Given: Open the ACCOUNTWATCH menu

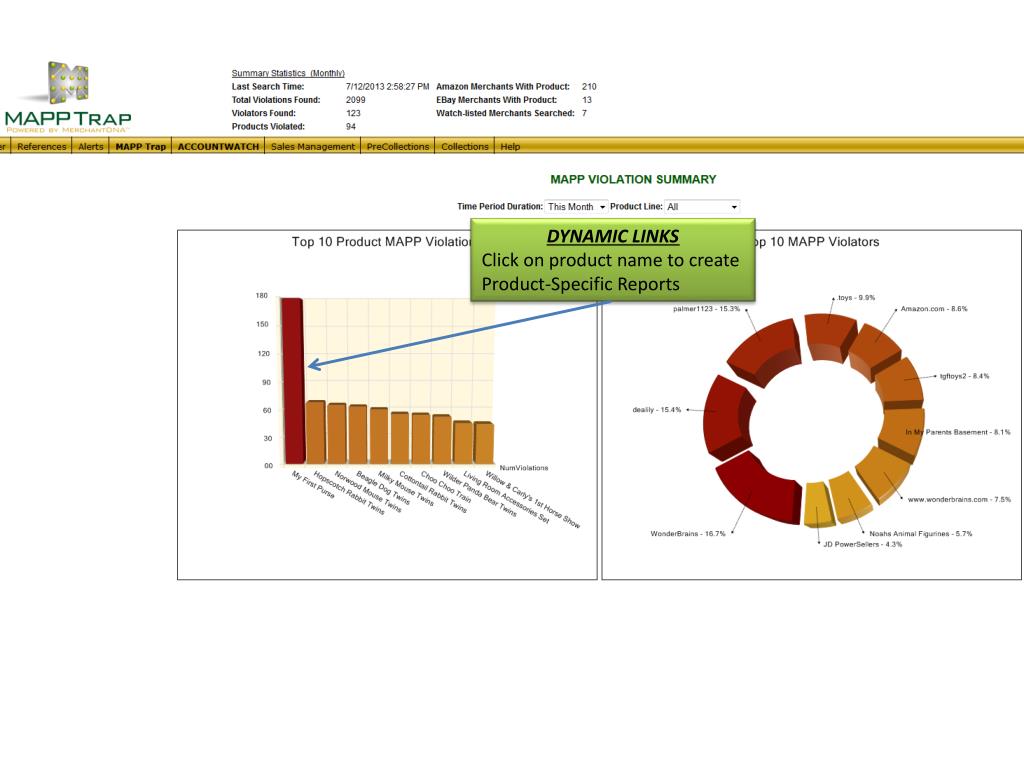Looking at the screenshot, I should tap(218, 146).
